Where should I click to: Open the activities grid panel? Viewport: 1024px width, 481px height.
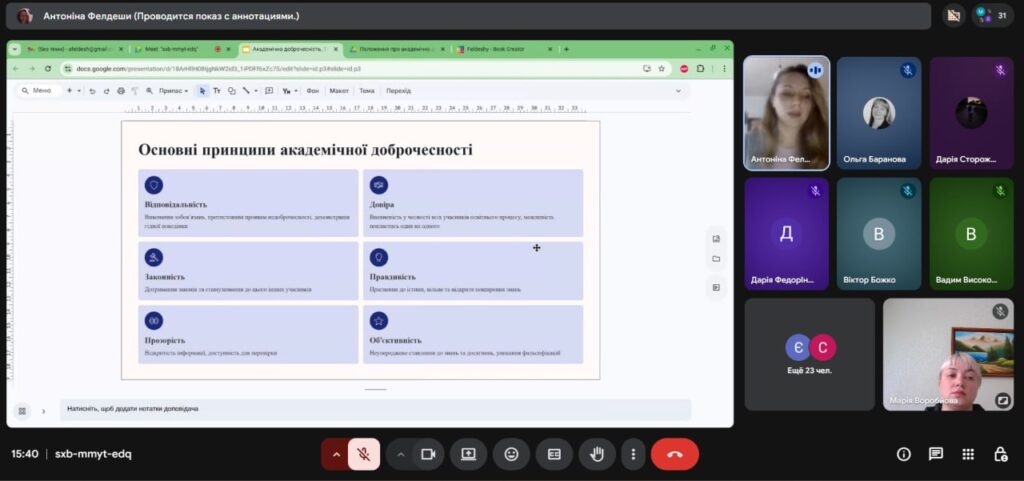coord(968,454)
